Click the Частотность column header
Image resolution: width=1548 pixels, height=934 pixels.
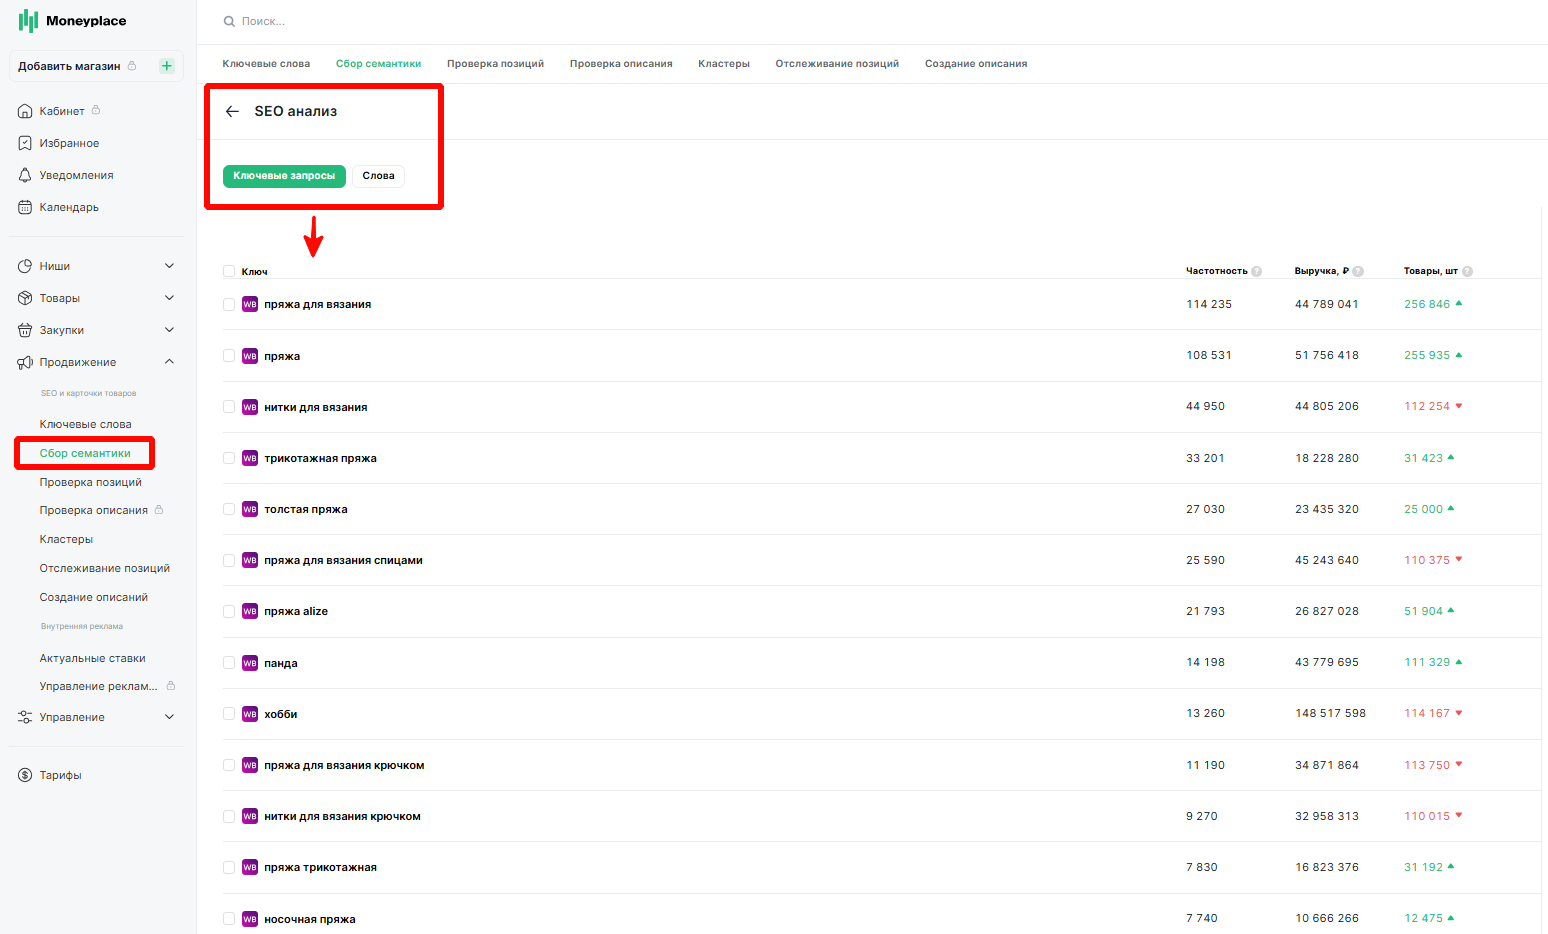tap(1217, 271)
